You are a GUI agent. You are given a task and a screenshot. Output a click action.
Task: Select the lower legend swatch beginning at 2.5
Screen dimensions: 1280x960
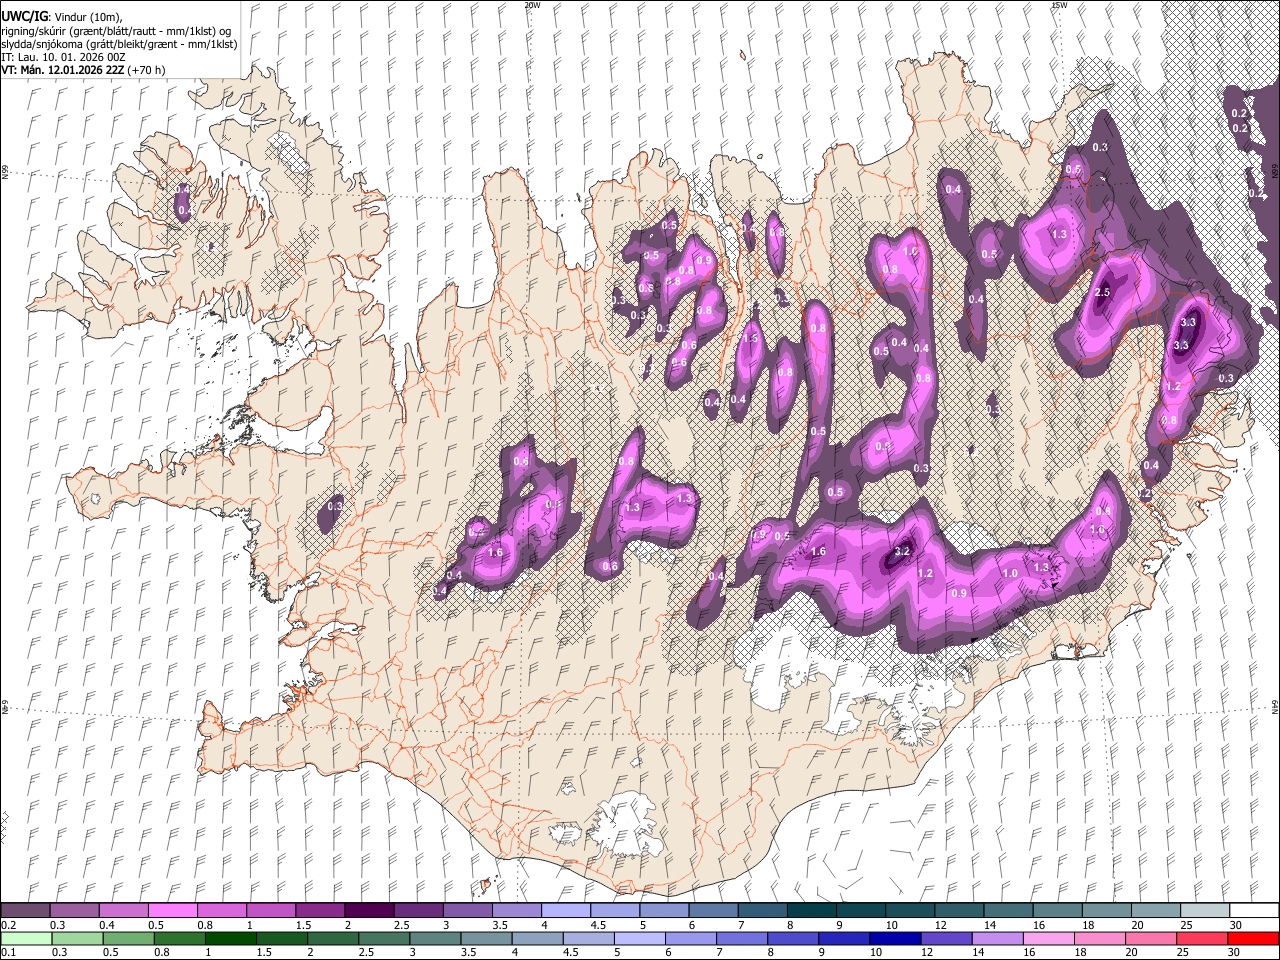pyautogui.click(x=384, y=938)
